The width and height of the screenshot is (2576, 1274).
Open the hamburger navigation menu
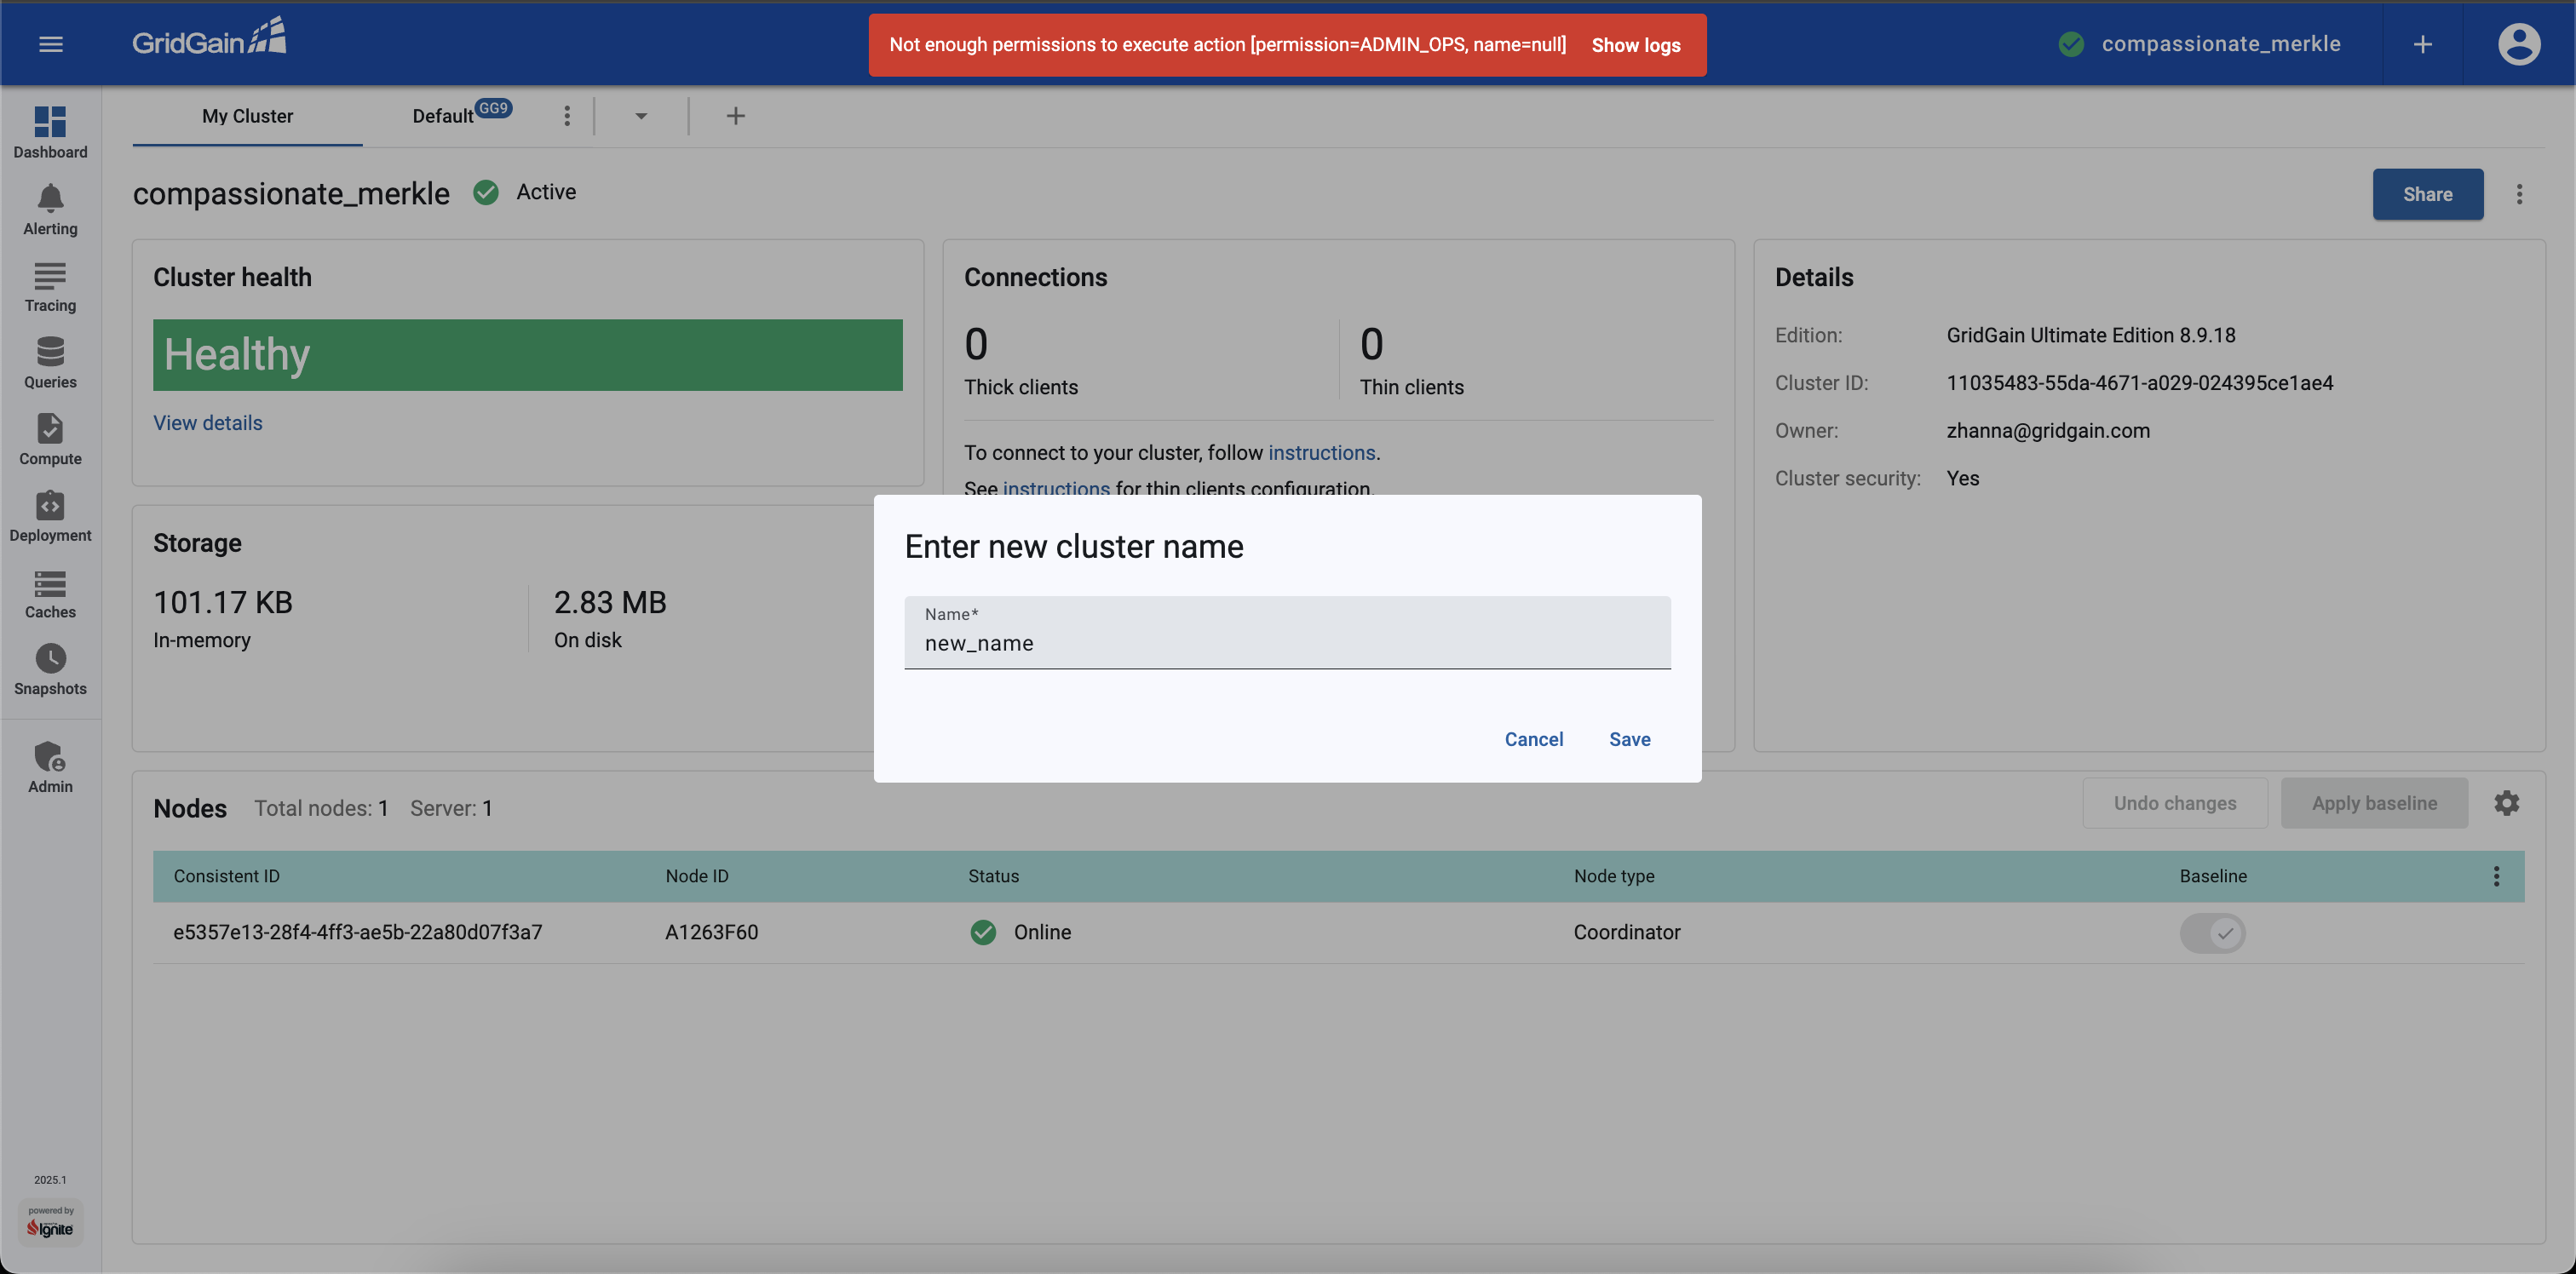(50, 44)
